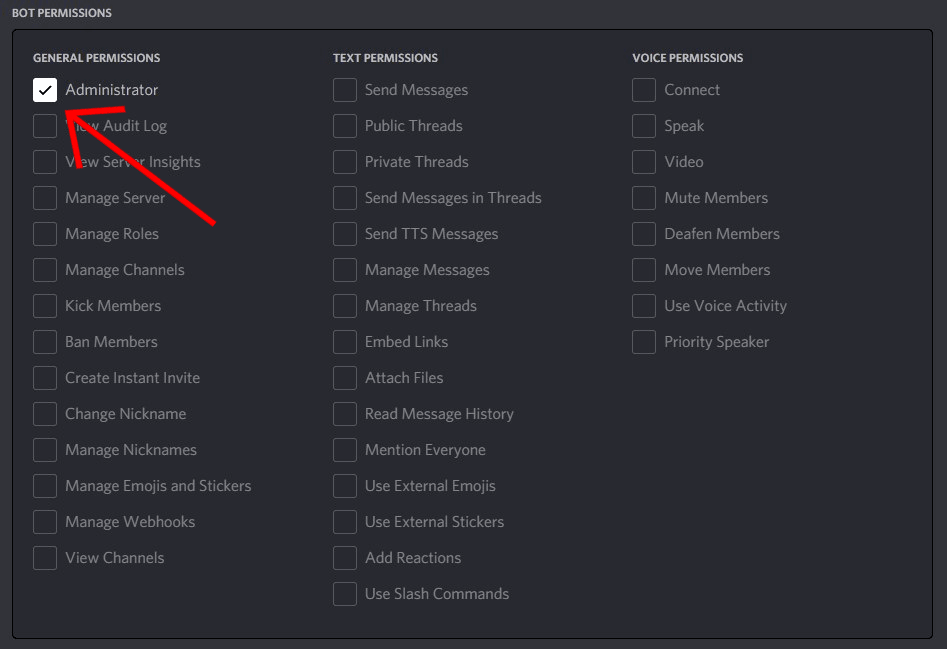The height and width of the screenshot is (649, 947).
Task: Enable the Ban Members permission
Action: click(45, 341)
